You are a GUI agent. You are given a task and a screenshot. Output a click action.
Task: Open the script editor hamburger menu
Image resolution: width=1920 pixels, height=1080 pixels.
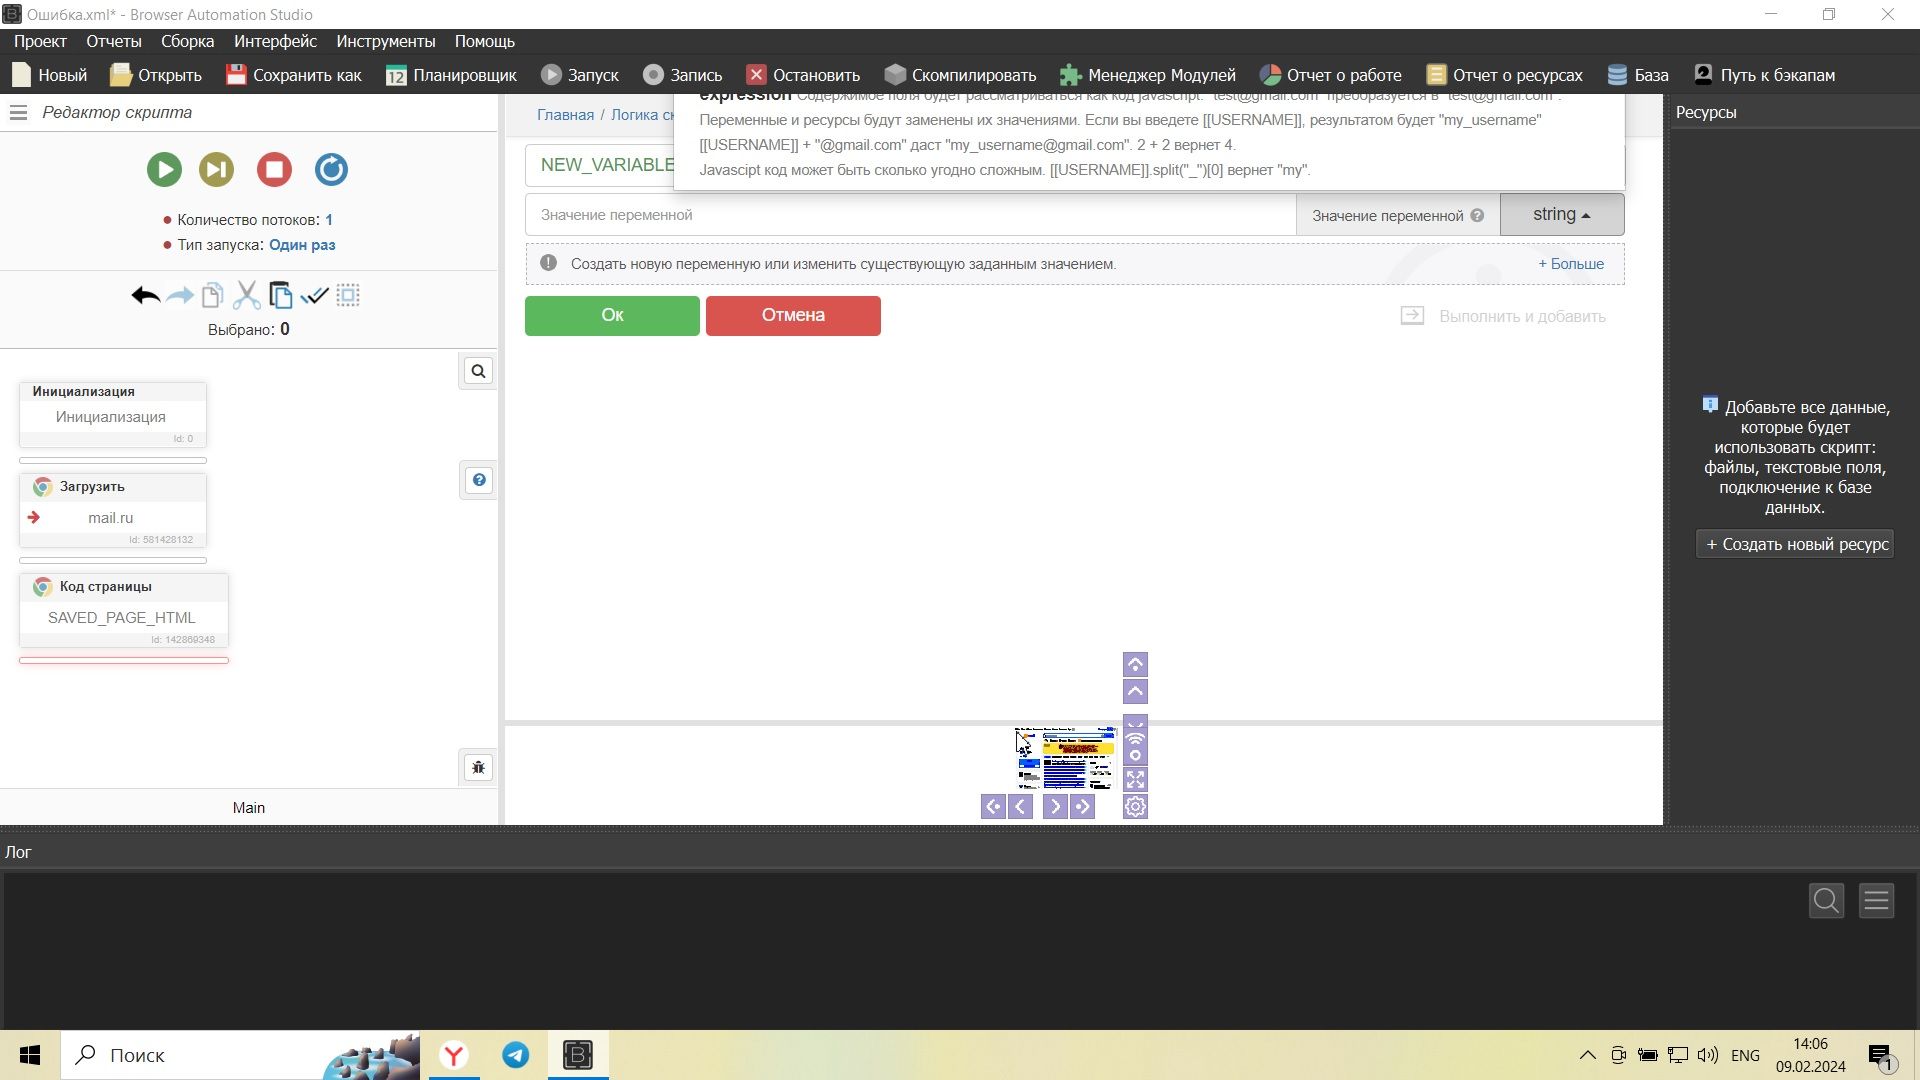point(18,113)
